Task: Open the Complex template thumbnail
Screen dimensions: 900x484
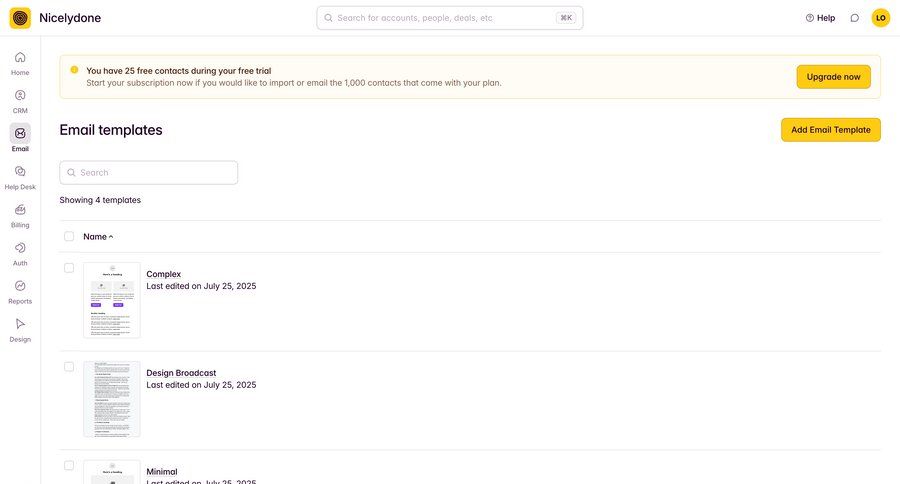Action: tap(112, 300)
